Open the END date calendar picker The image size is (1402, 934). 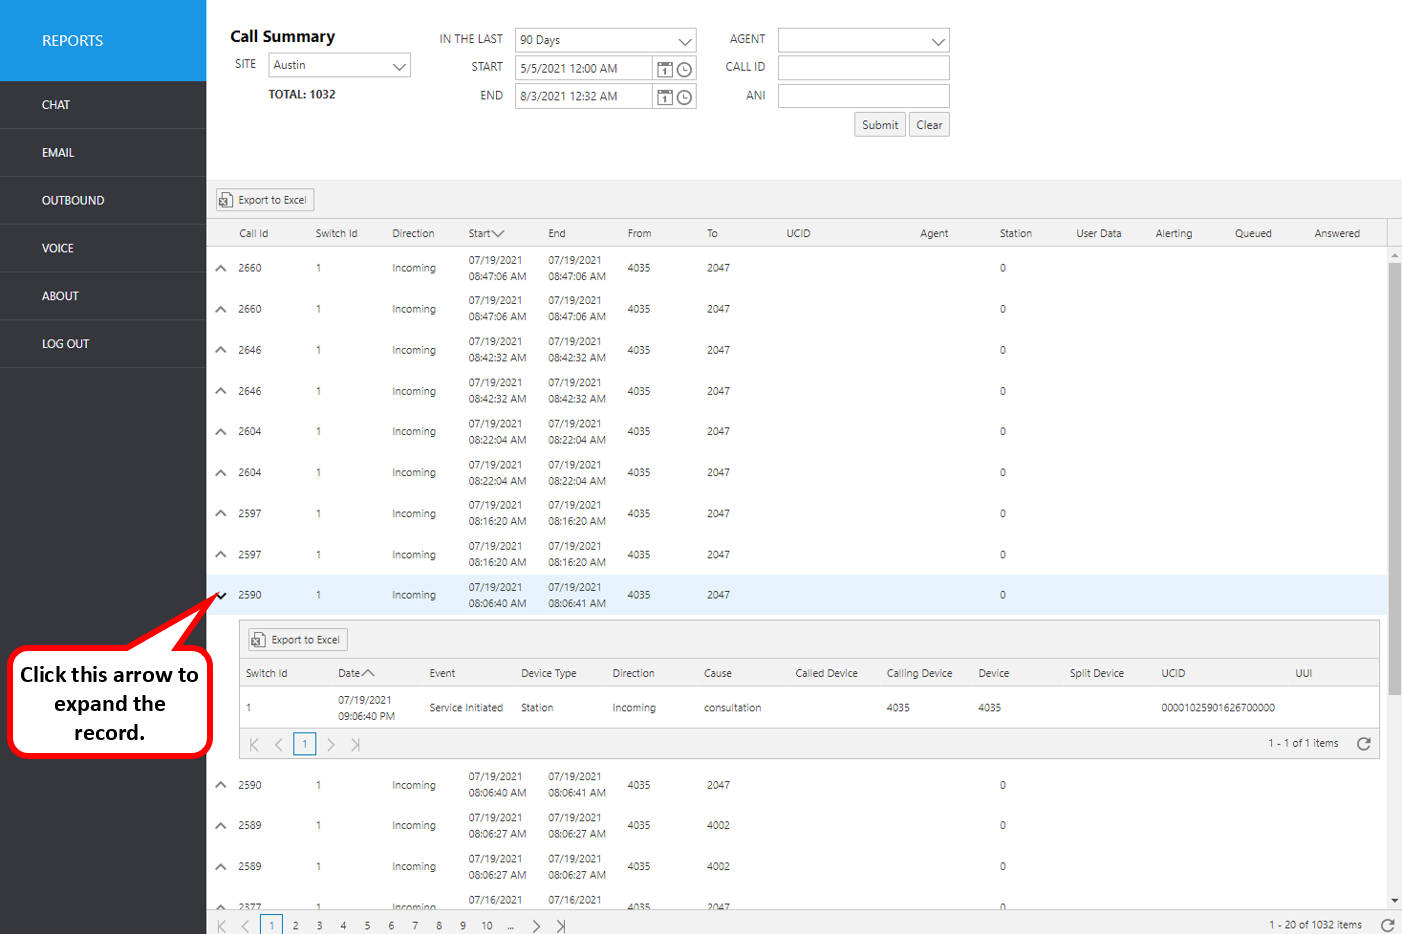tap(664, 97)
